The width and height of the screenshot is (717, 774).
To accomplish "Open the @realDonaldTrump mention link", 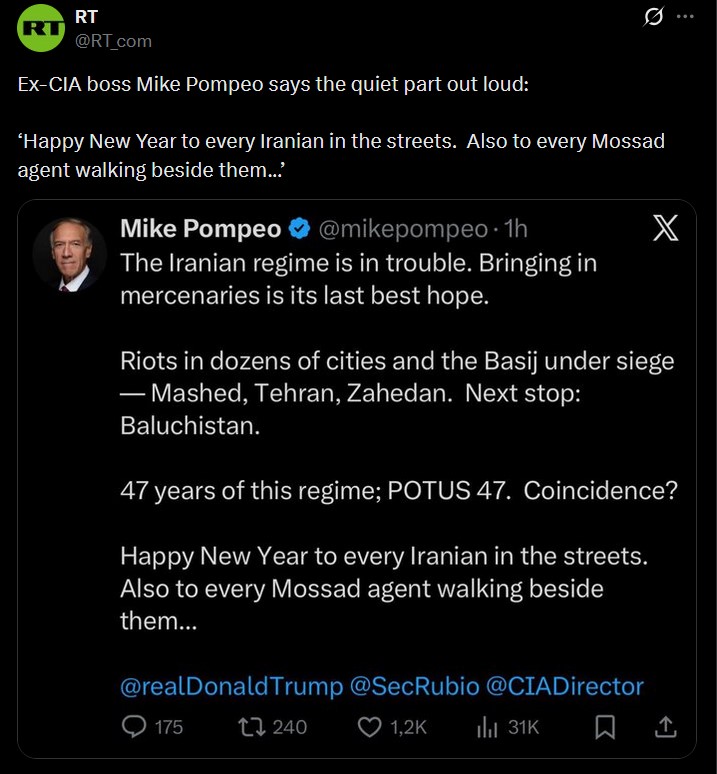I will pyautogui.click(x=231, y=686).
